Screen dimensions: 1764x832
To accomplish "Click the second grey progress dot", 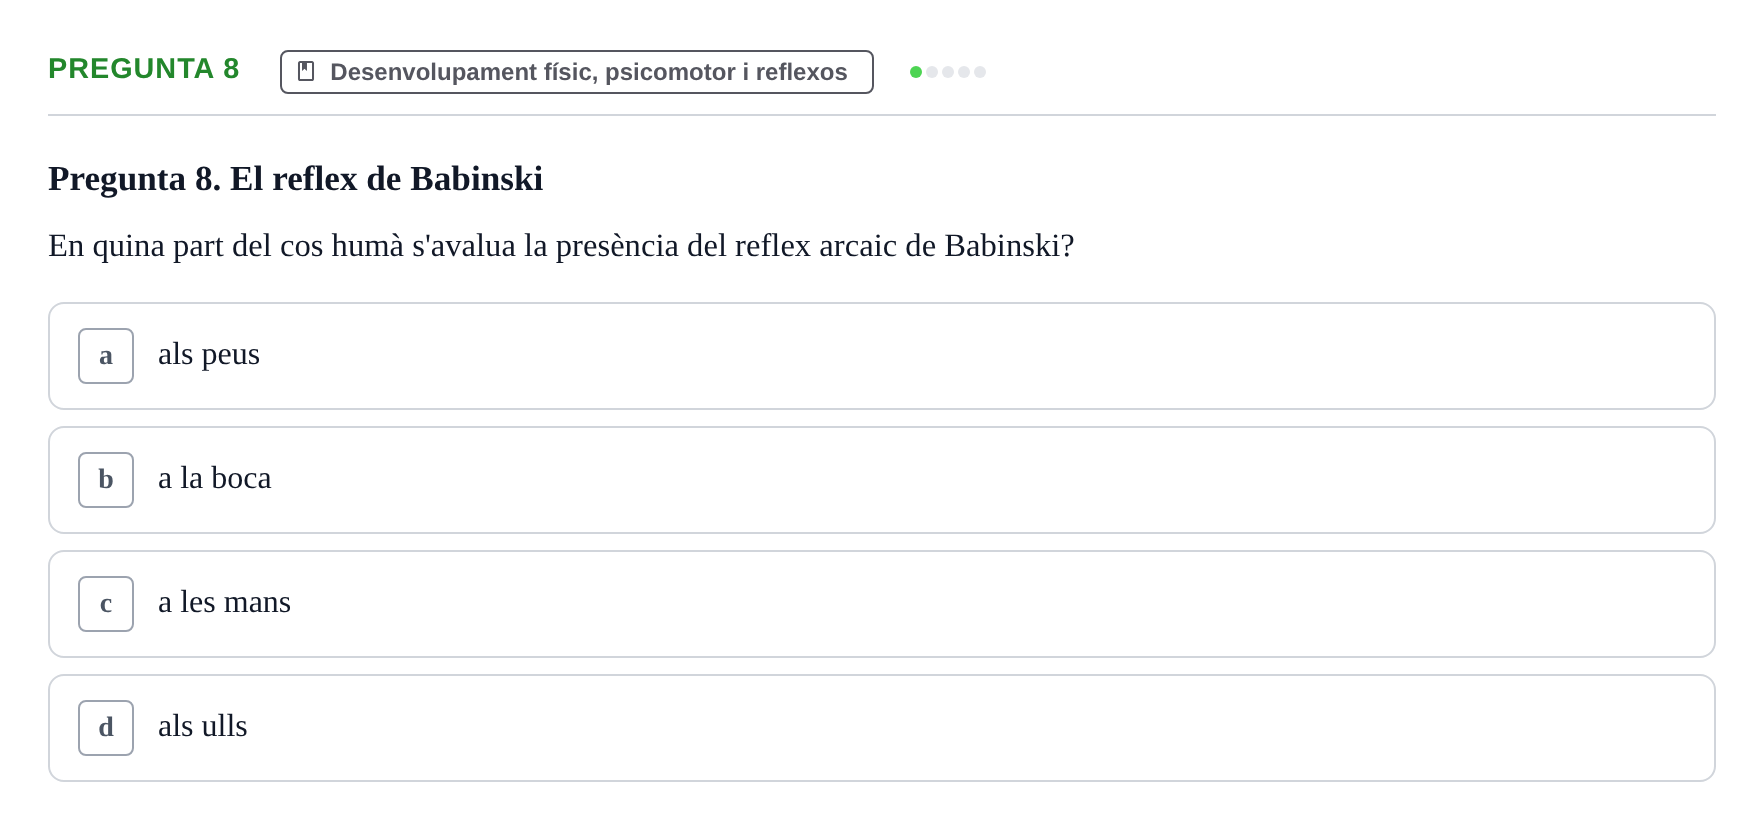I will [932, 72].
